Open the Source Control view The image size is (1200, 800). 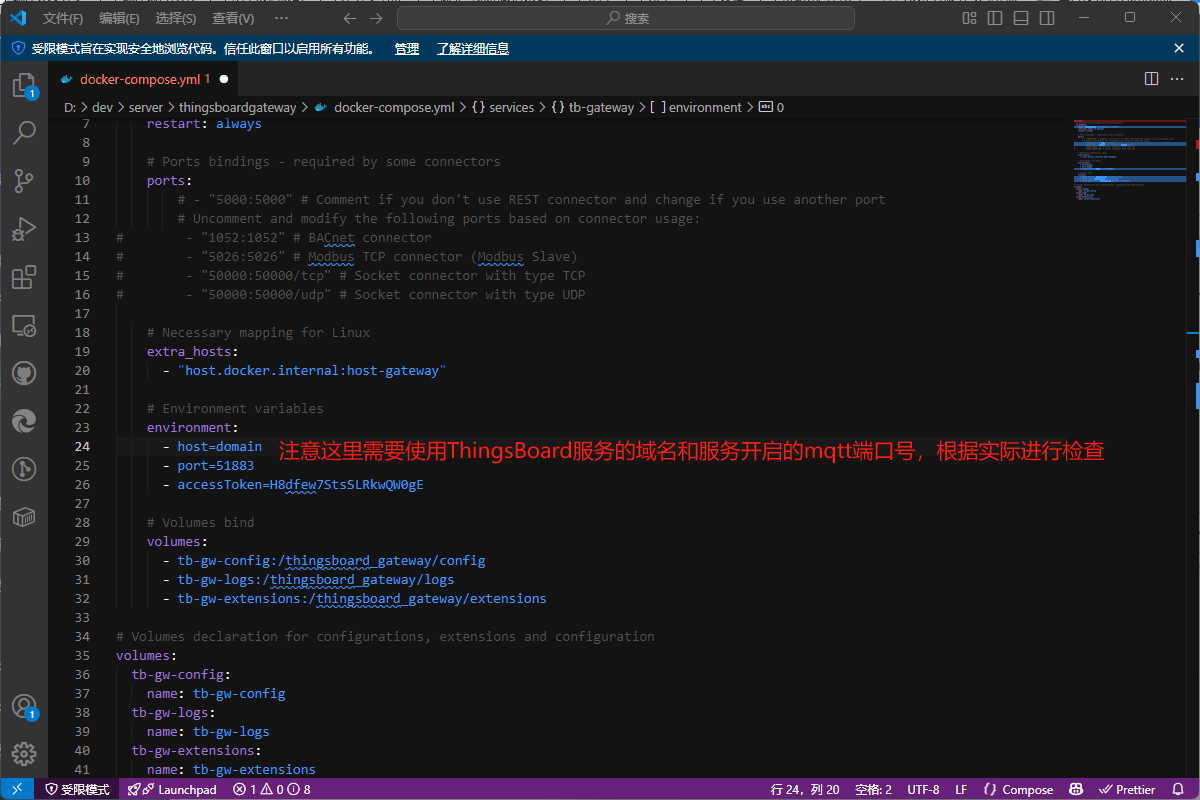[x=24, y=181]
